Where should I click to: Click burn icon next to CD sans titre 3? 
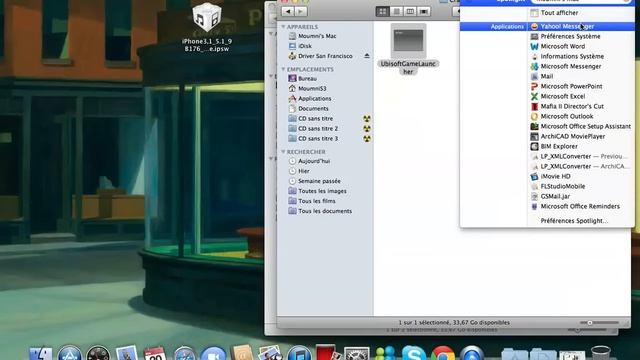pyautogui.click(x=367, y=139)
